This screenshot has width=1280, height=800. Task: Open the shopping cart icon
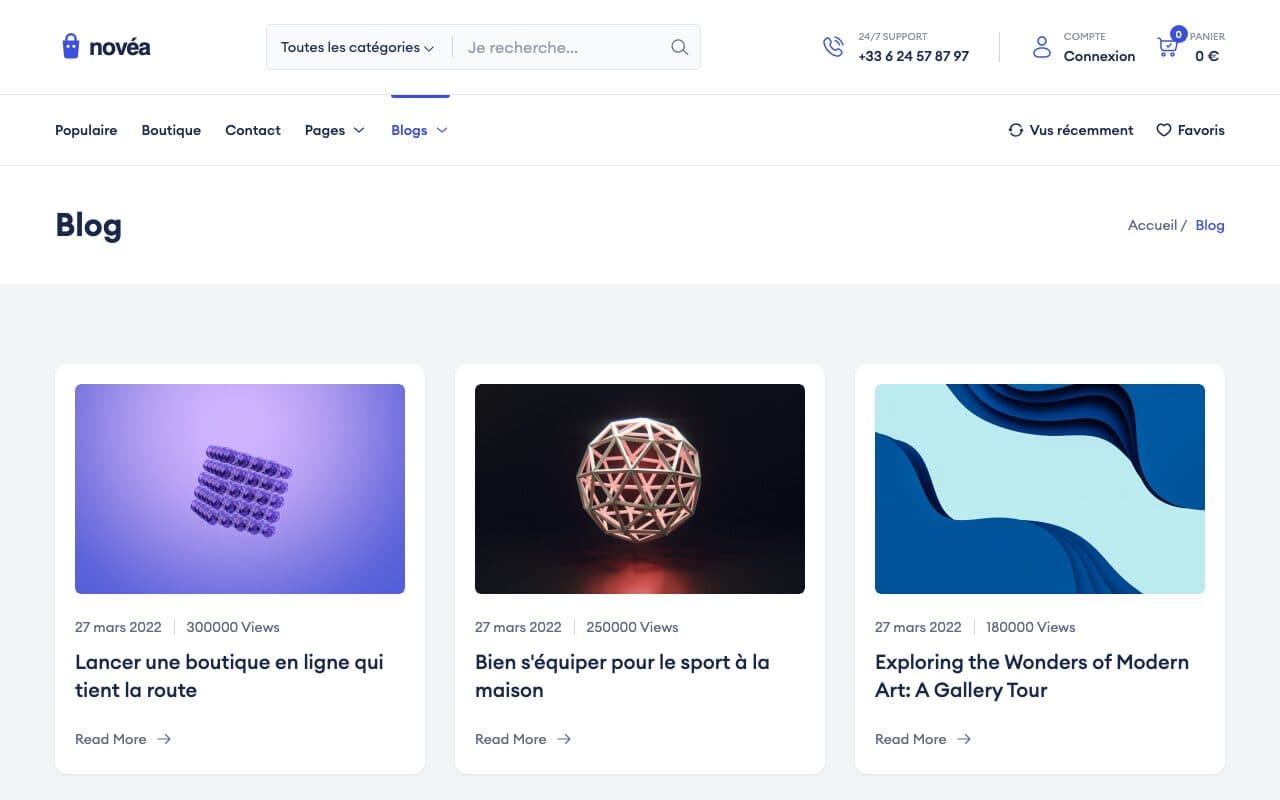tap(1167, 47)
